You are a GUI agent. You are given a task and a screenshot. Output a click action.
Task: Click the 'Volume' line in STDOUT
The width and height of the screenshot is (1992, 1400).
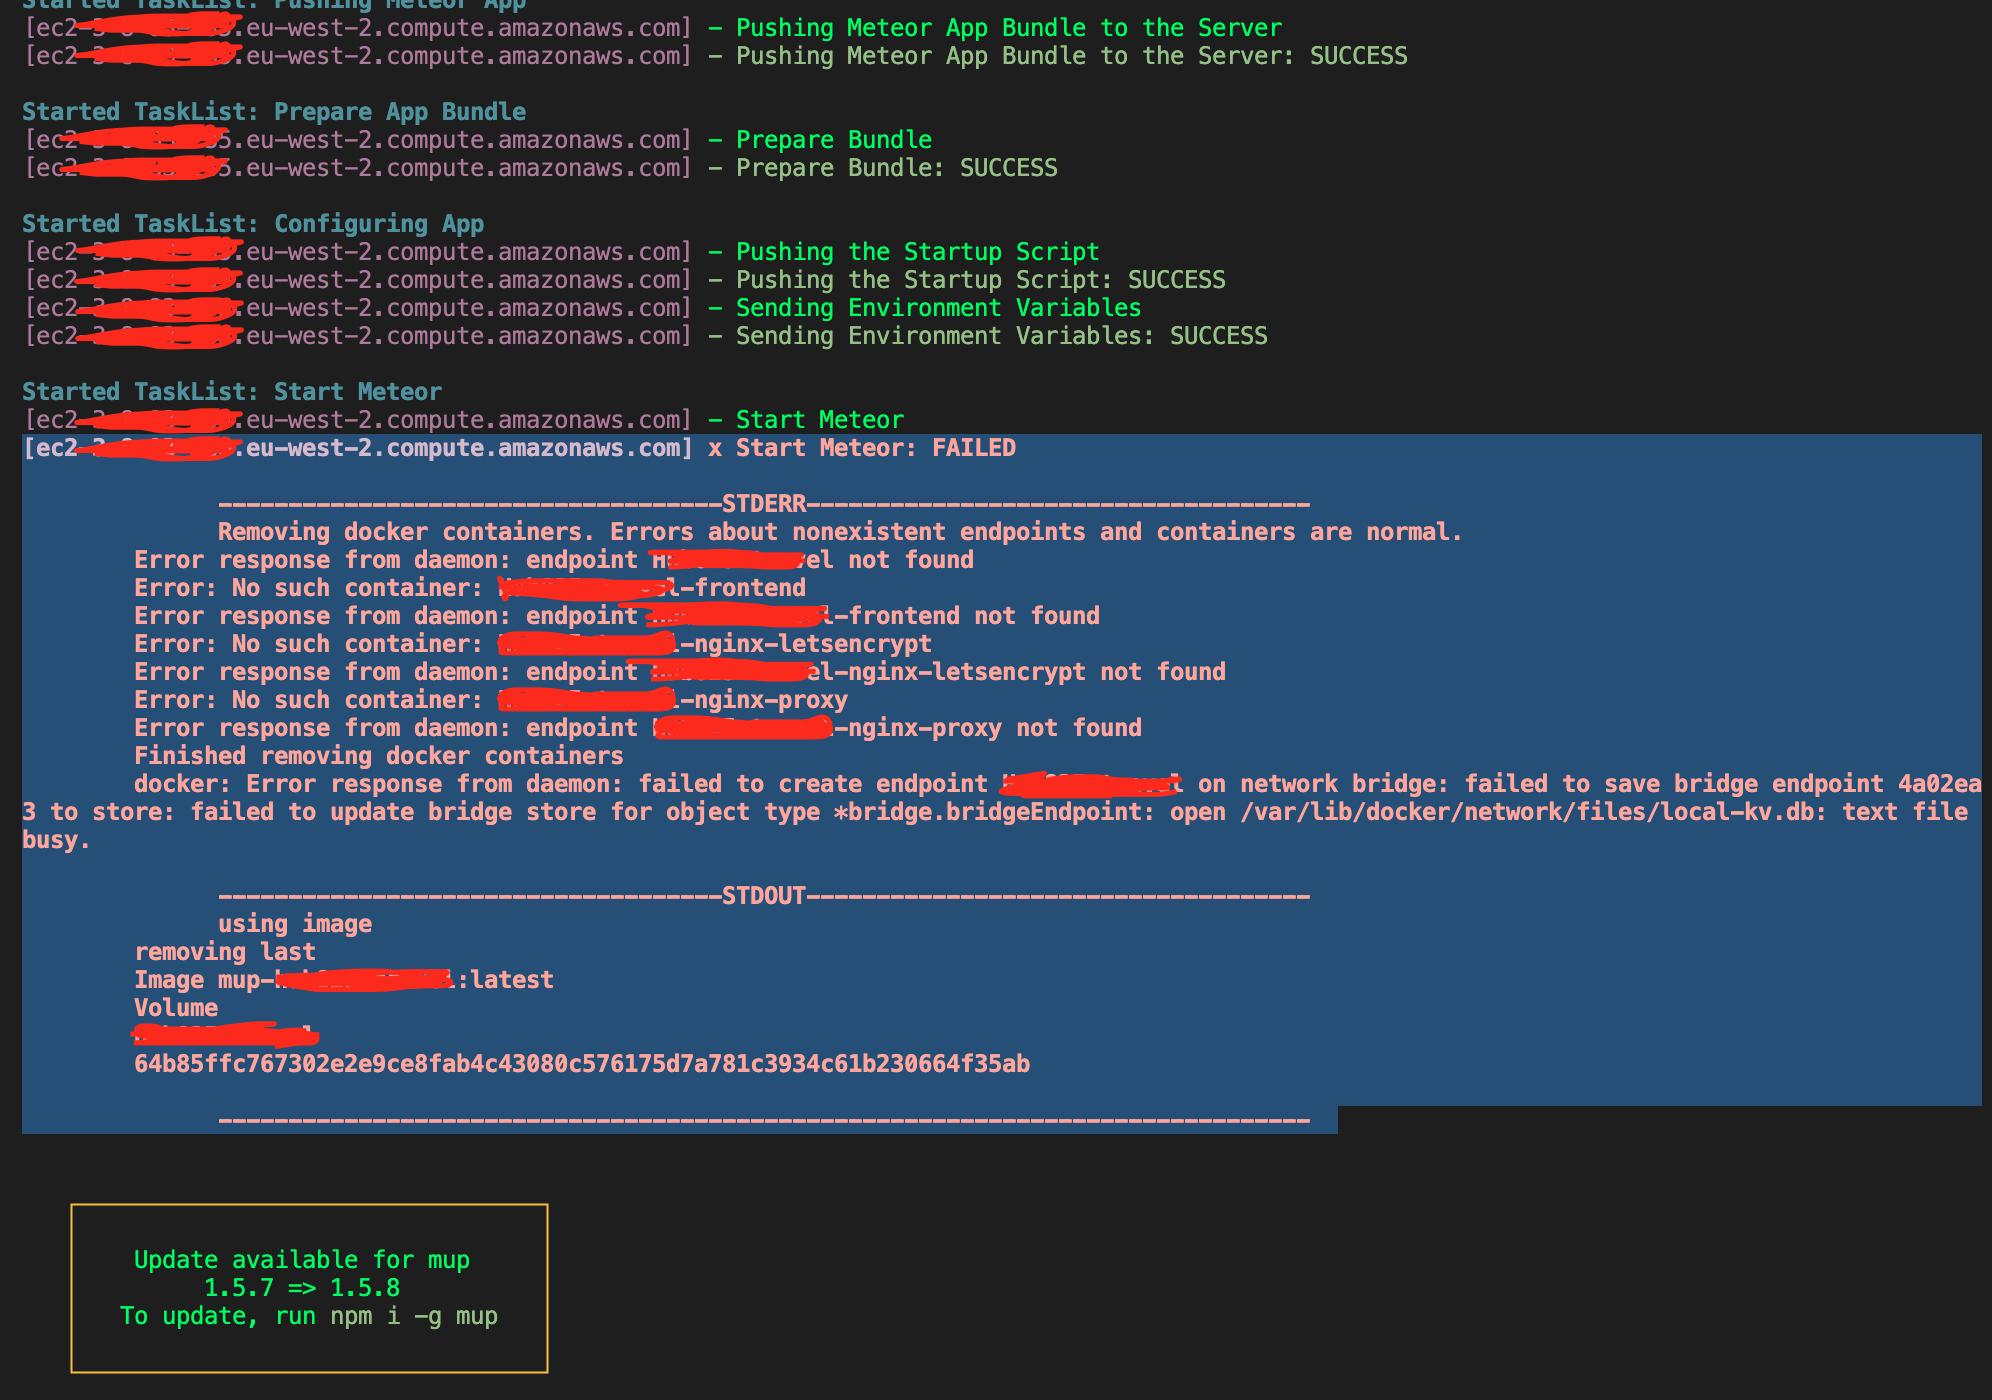(x=175, y=1008)
